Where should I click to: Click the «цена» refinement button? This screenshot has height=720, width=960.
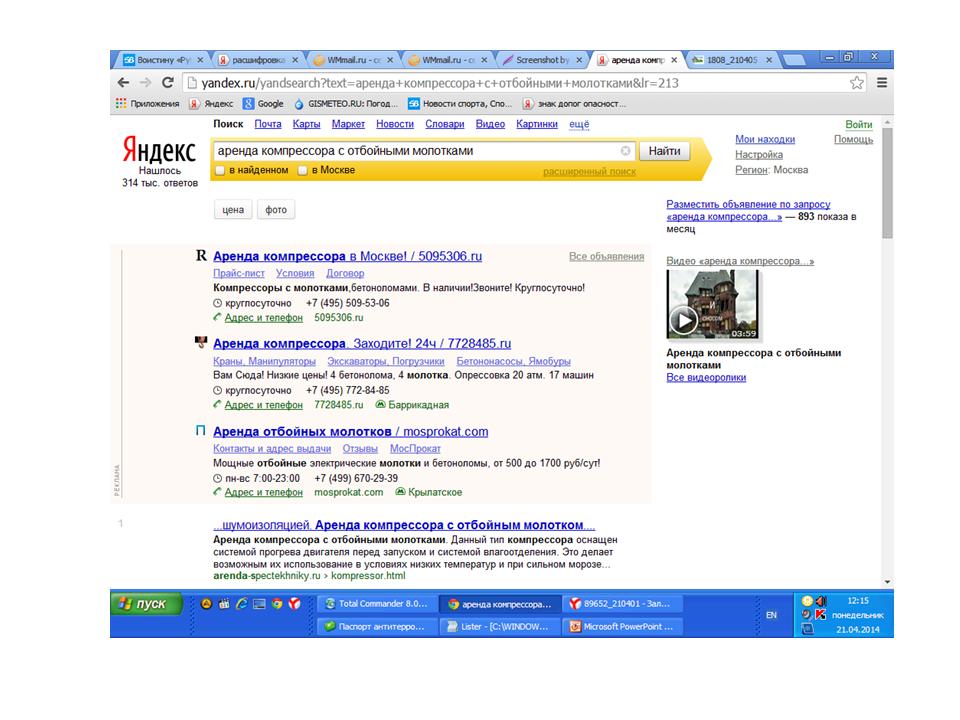pos(233,210)
